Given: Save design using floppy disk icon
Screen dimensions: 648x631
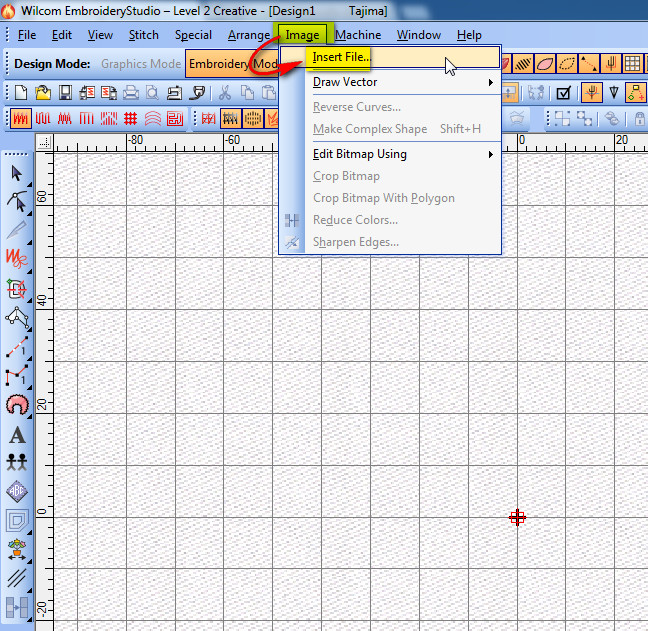Looking at the screenshot, I should click(x=65, y=93).
